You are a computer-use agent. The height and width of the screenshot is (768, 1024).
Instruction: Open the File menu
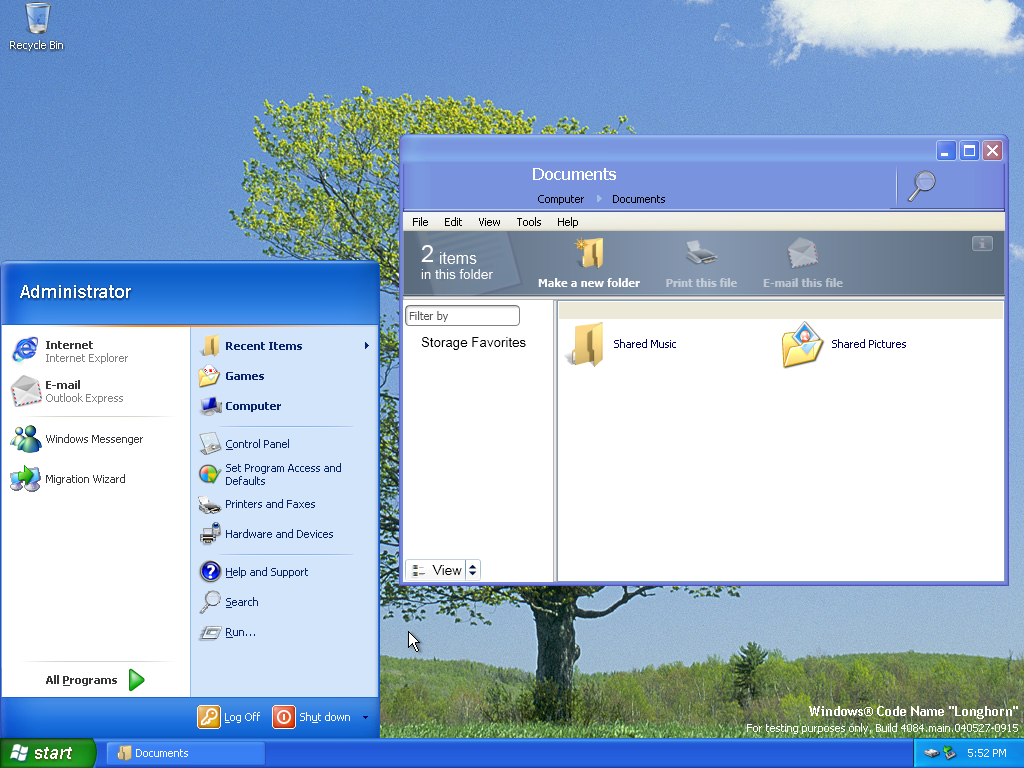[x=420, y=222]
